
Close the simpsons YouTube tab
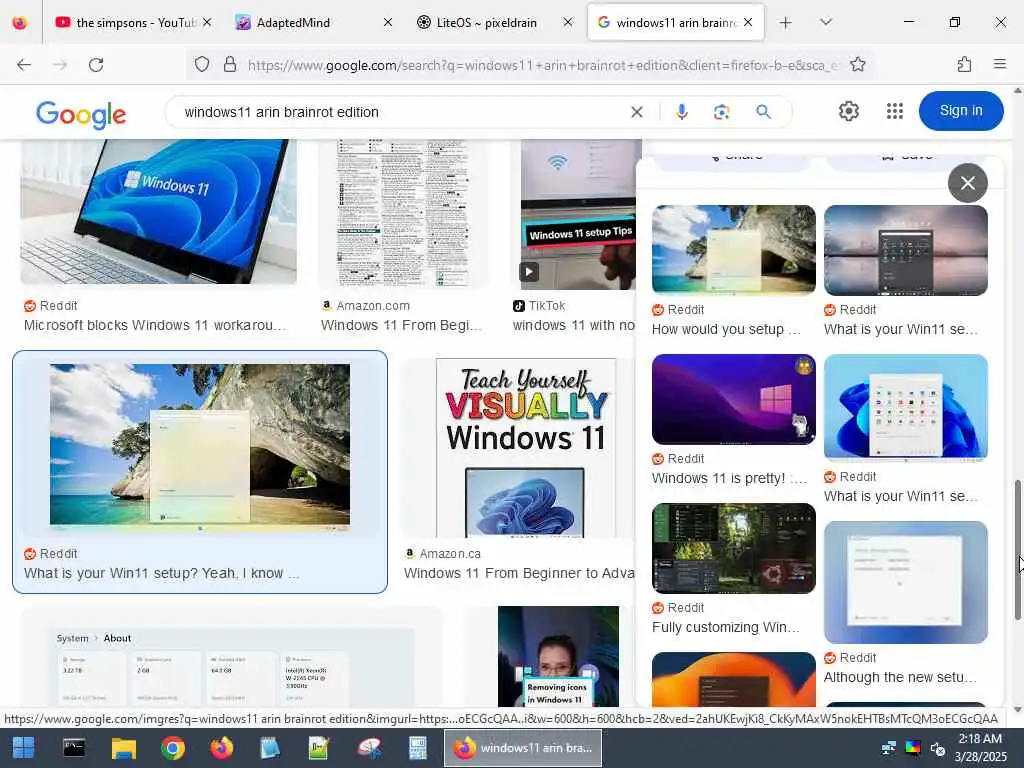pyautogui.click(x=207, y=22)
